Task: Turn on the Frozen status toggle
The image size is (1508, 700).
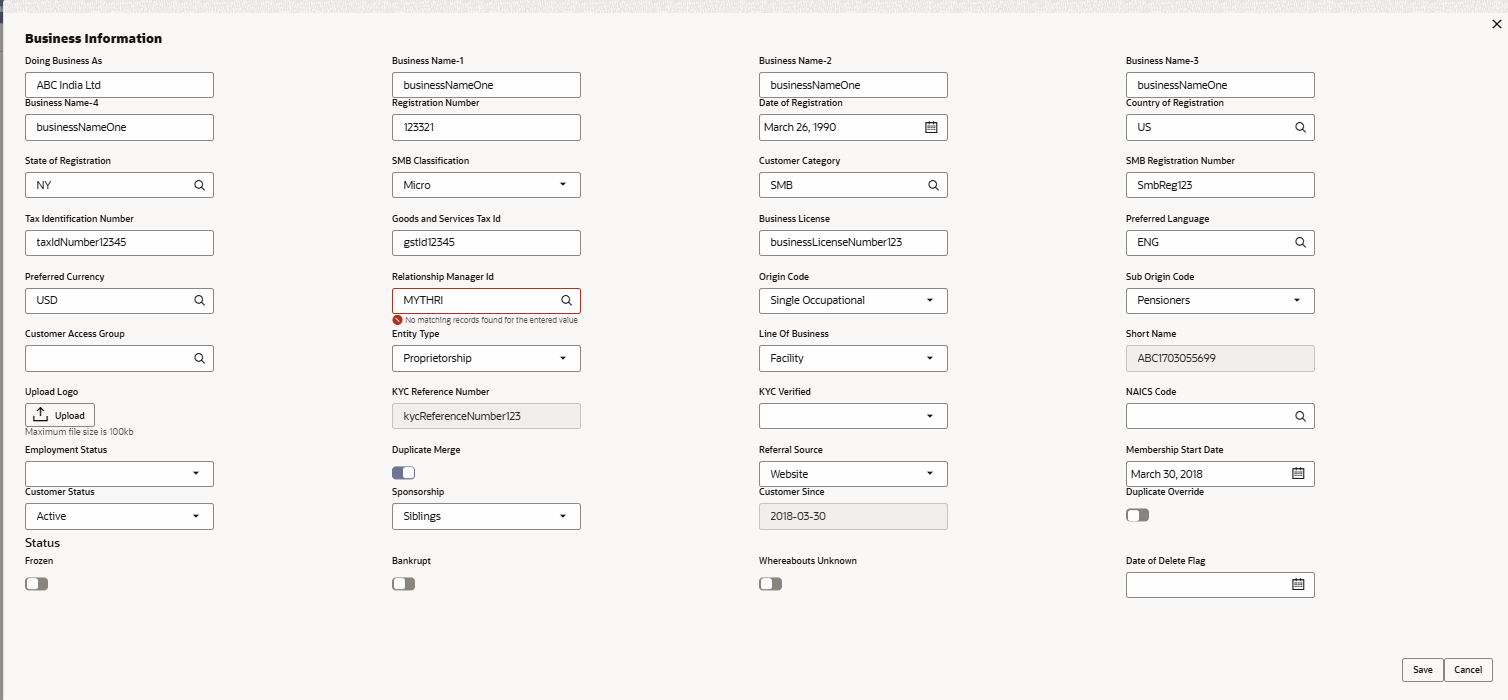Action: (36, 584)
